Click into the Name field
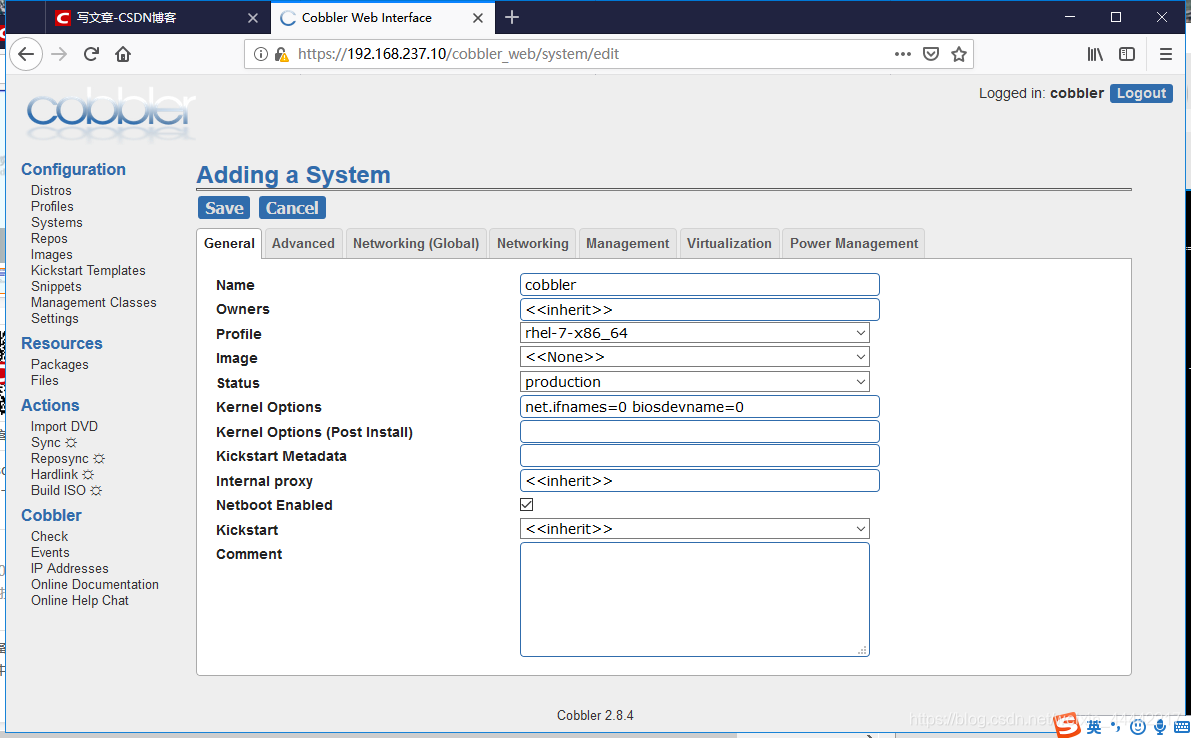Screen dimensions: 1191x738 700,285
